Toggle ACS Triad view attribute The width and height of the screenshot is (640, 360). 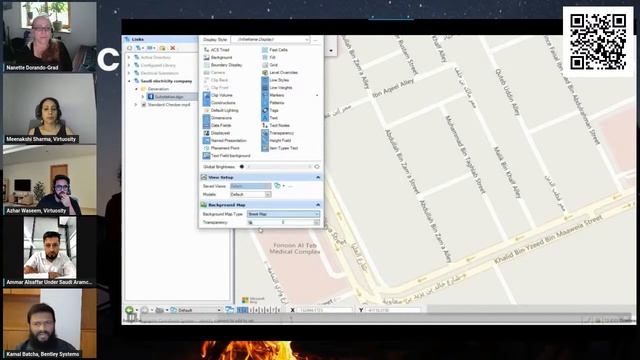(x=217, y=50)
